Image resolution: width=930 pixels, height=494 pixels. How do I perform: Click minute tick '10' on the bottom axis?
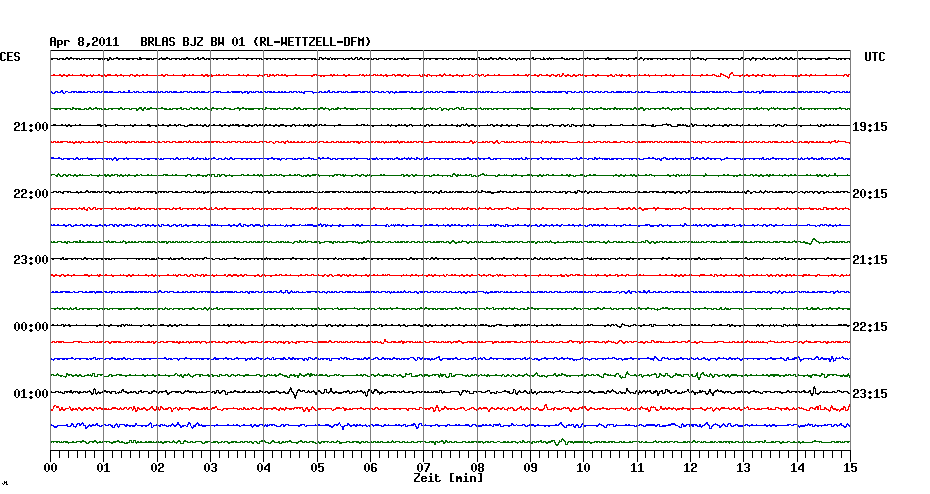coord(584,467)
